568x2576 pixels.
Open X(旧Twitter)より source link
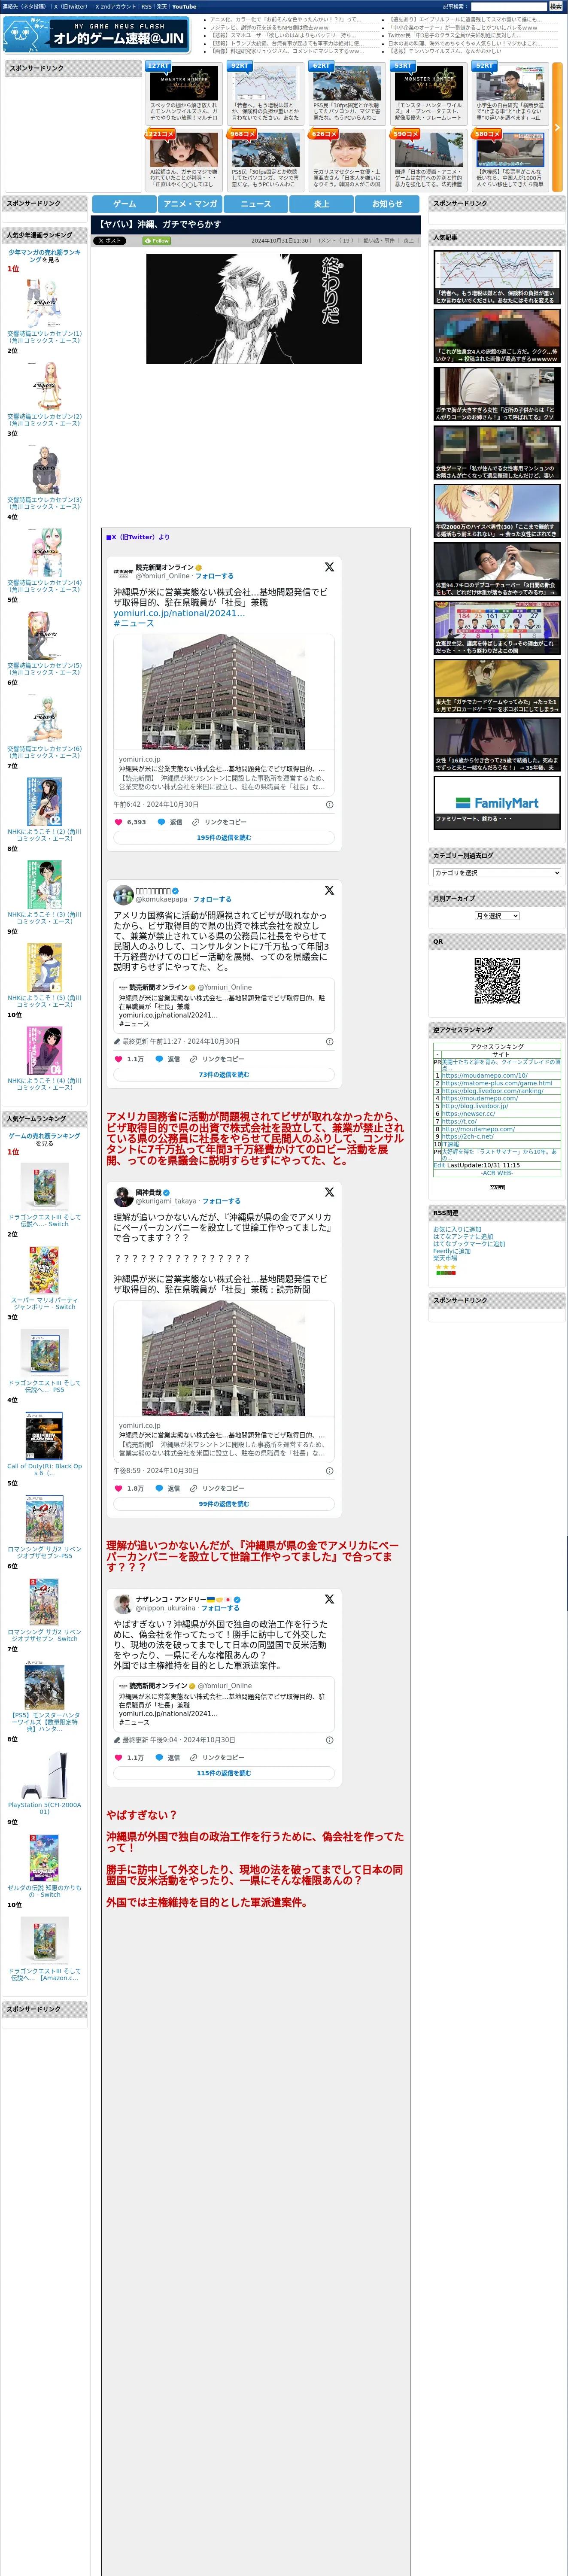point(138,537)
